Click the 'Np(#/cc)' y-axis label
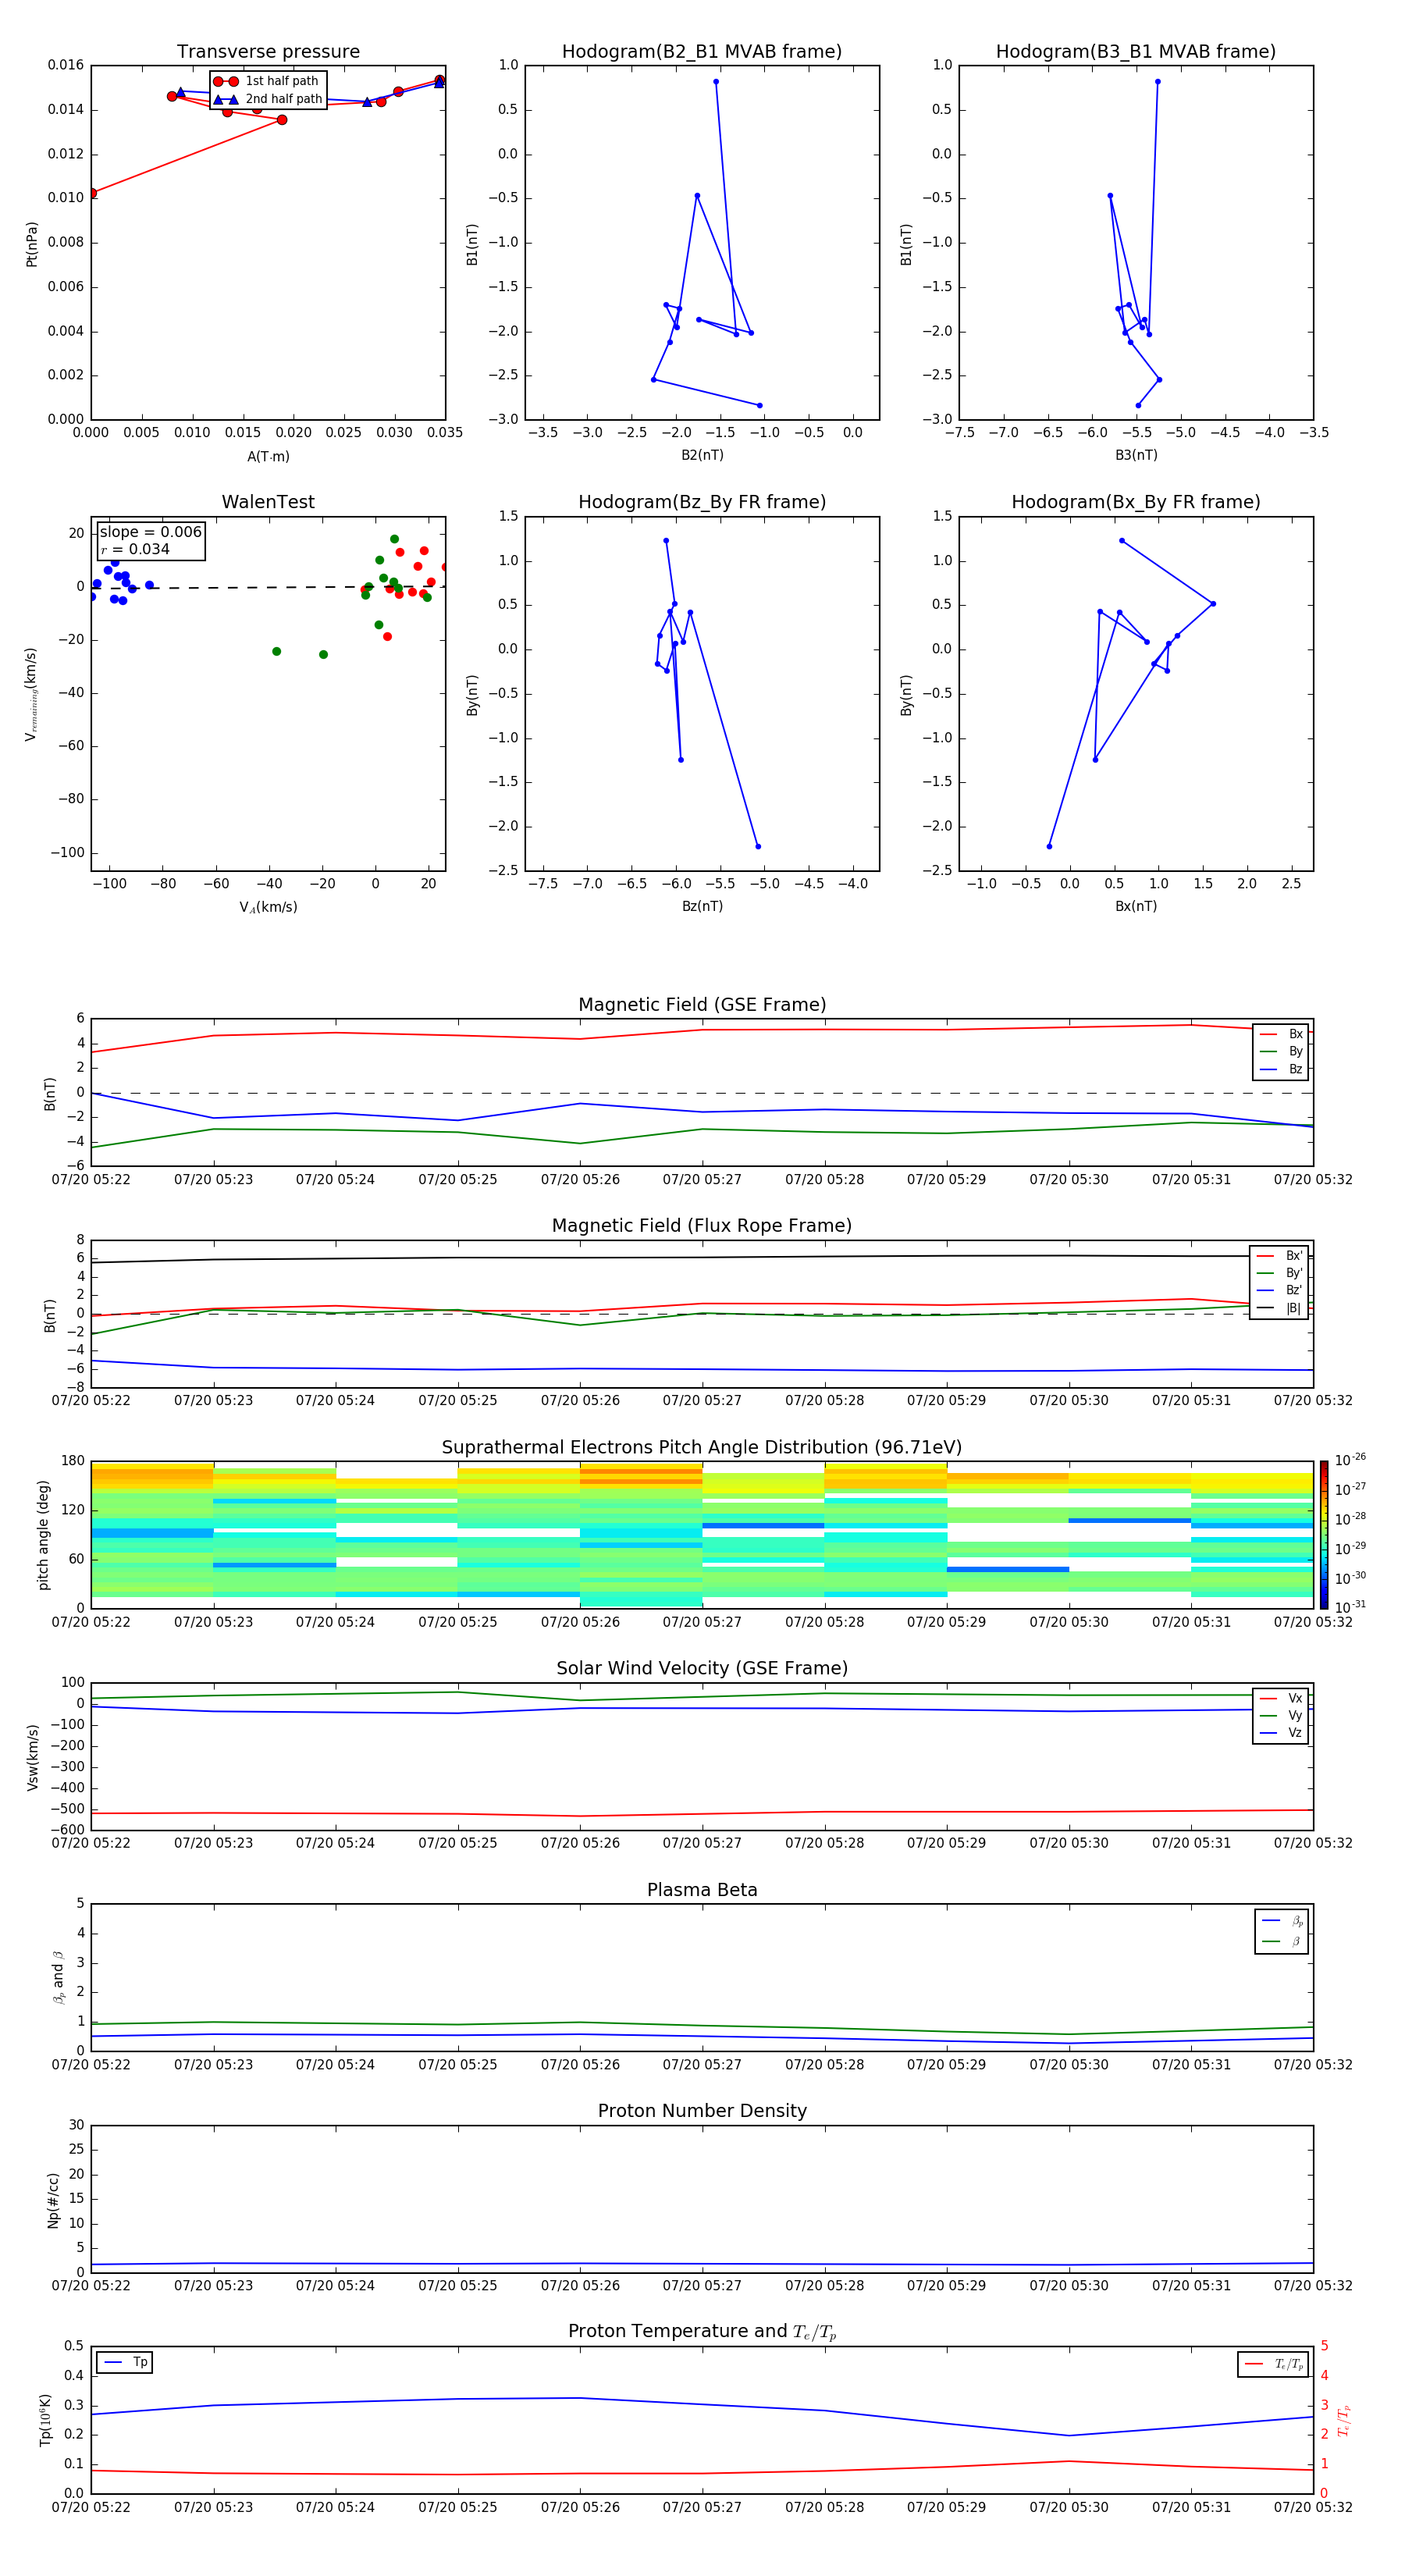This screenshot has height=2576, width=1405. (x=53, y=2200)
